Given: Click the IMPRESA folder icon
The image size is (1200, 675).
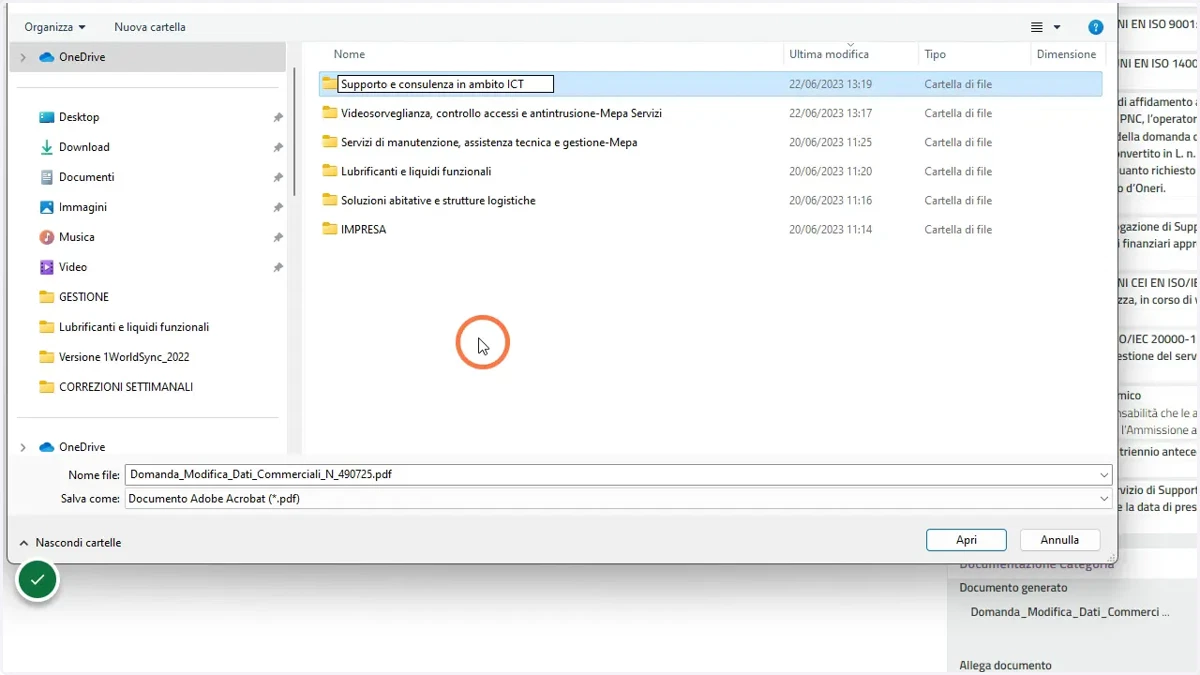Looking at the screenshot, I should [x=329, y=229].
